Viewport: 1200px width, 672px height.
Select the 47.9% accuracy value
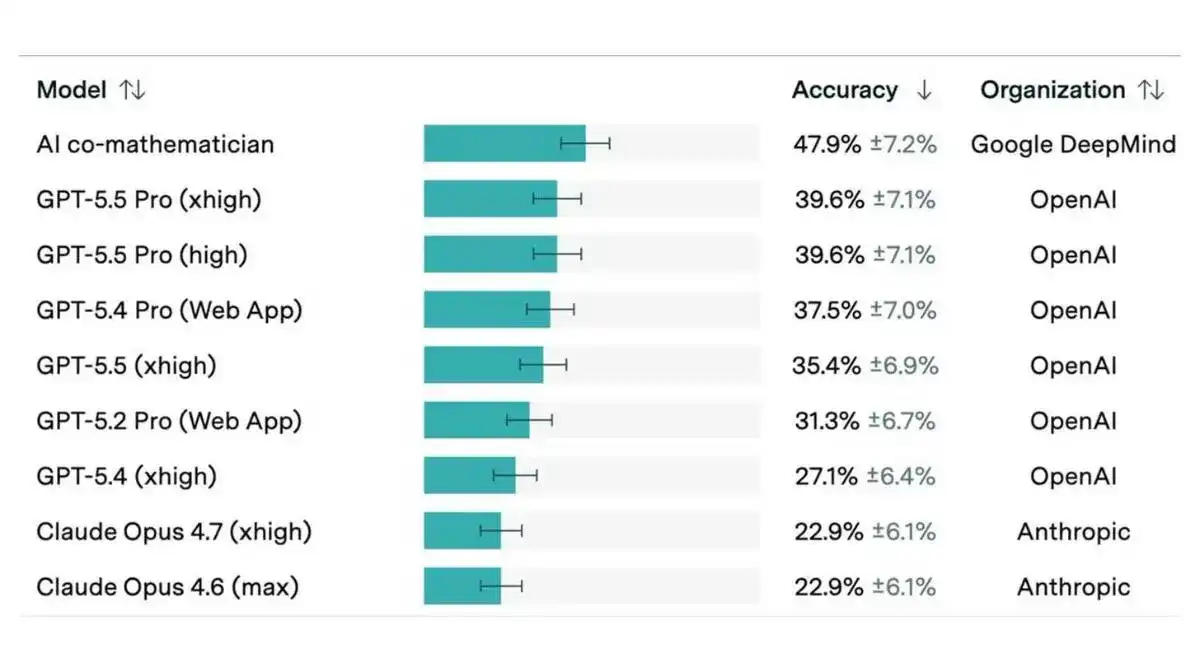click(827, 144)
